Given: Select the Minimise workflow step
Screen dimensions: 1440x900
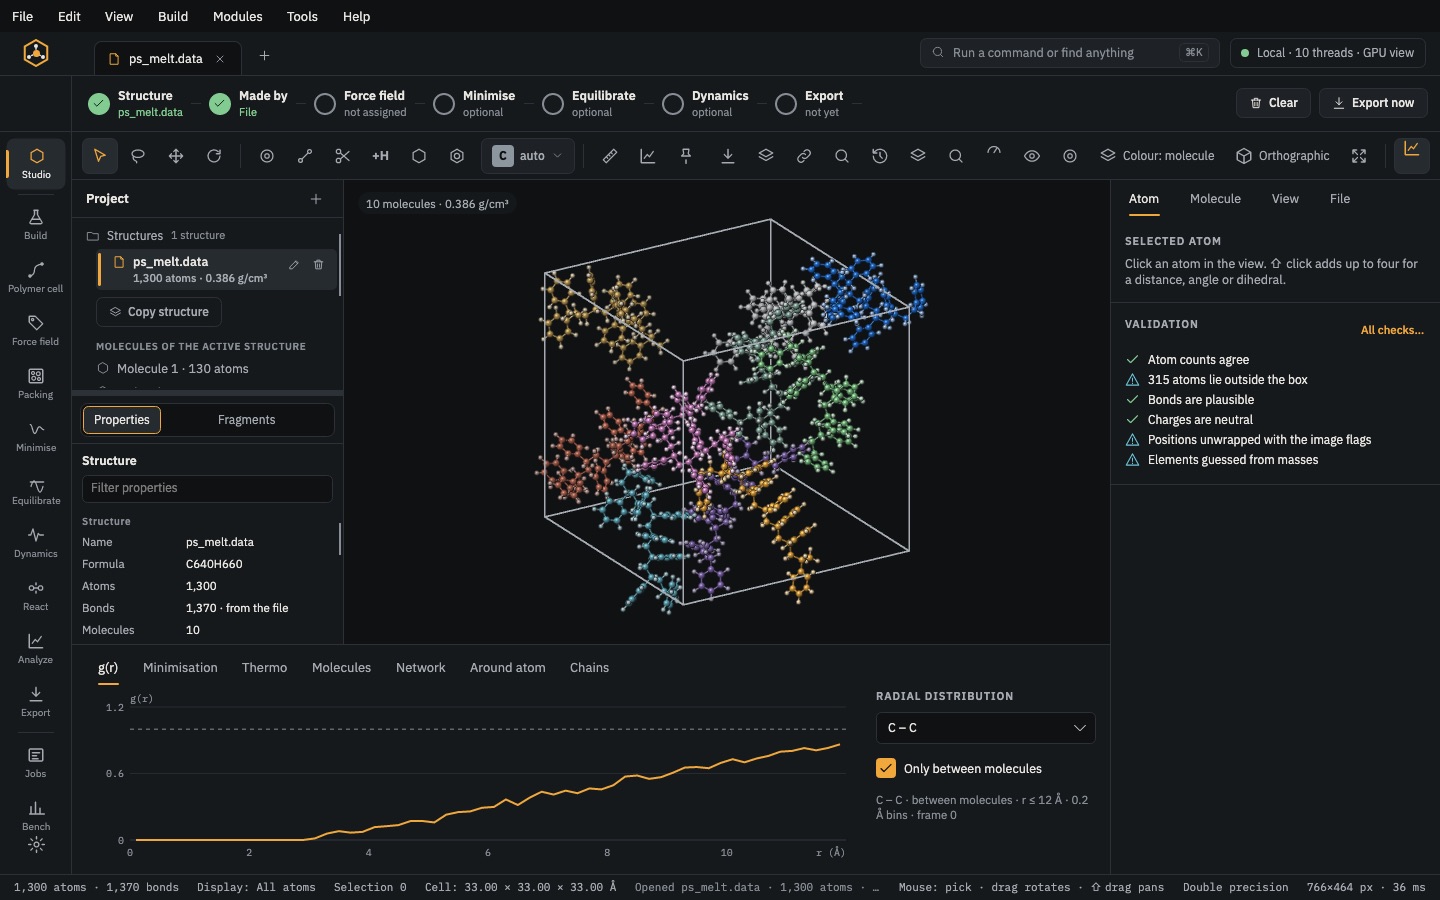Looking at the screenshot, I should tap(475, 103).
